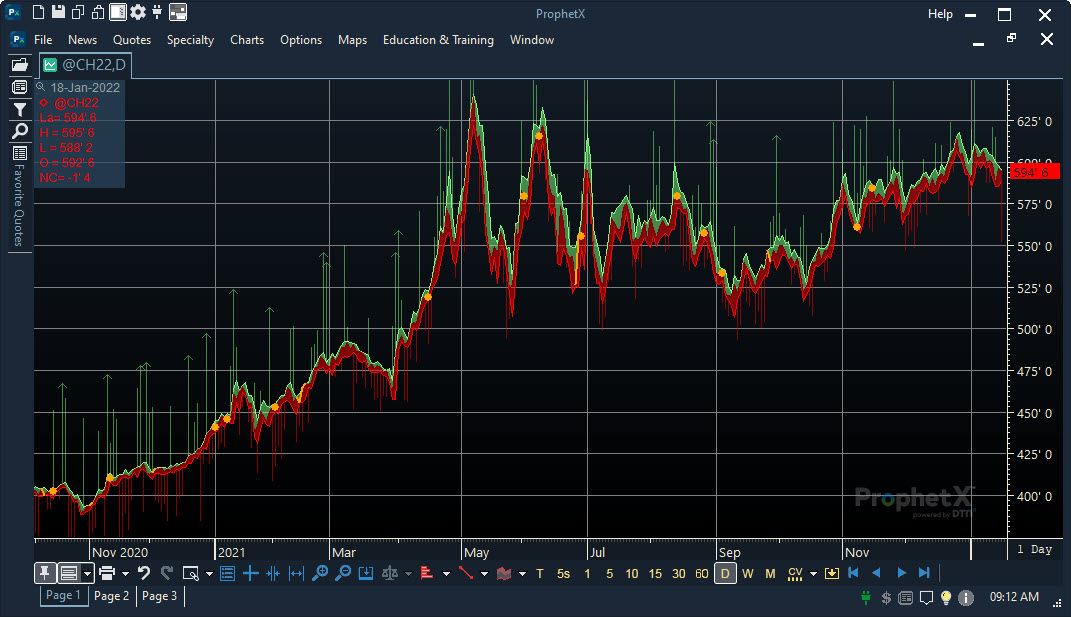1071x617 pixels.
Task: Open dropdown arrow next to print icon
Action: (x=125, y=574)
